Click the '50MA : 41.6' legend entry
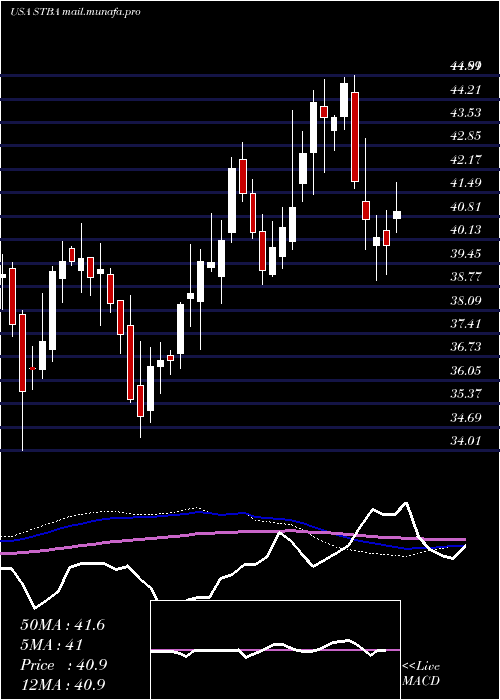 pyautogui.click(x=62, y=625)
